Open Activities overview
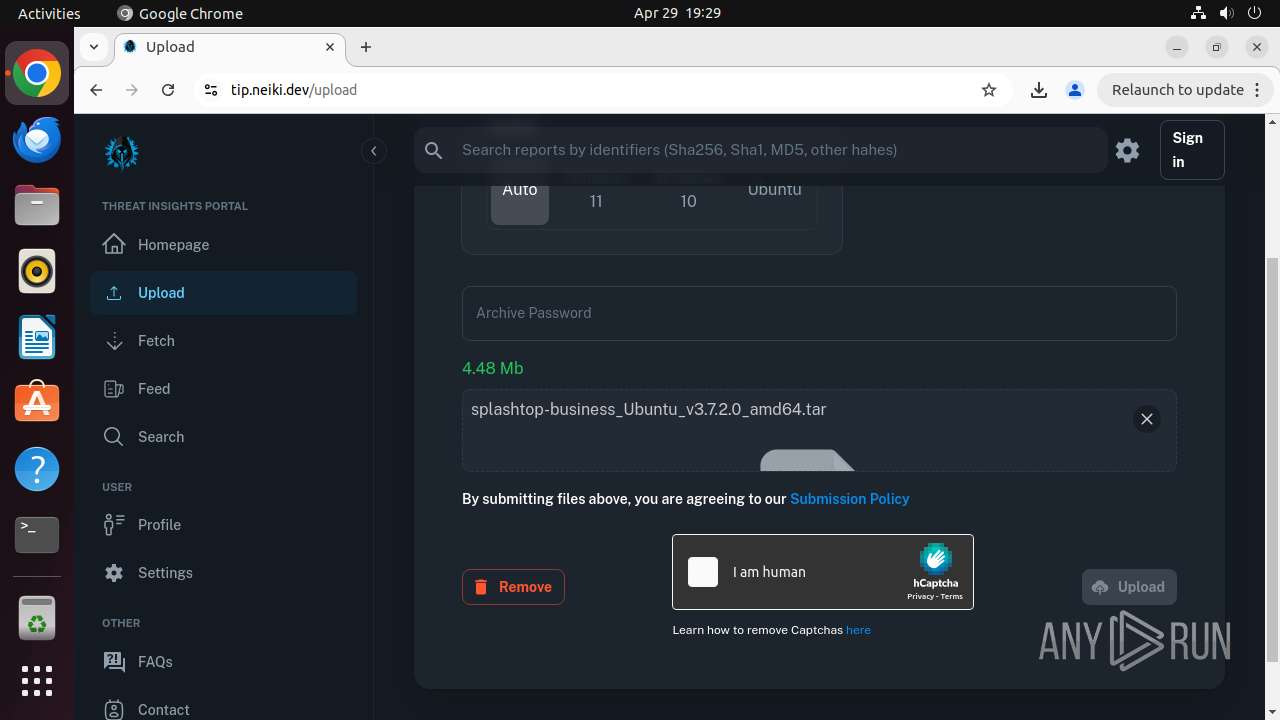Screen dimensions: 1280x720 tap(49, 13)
